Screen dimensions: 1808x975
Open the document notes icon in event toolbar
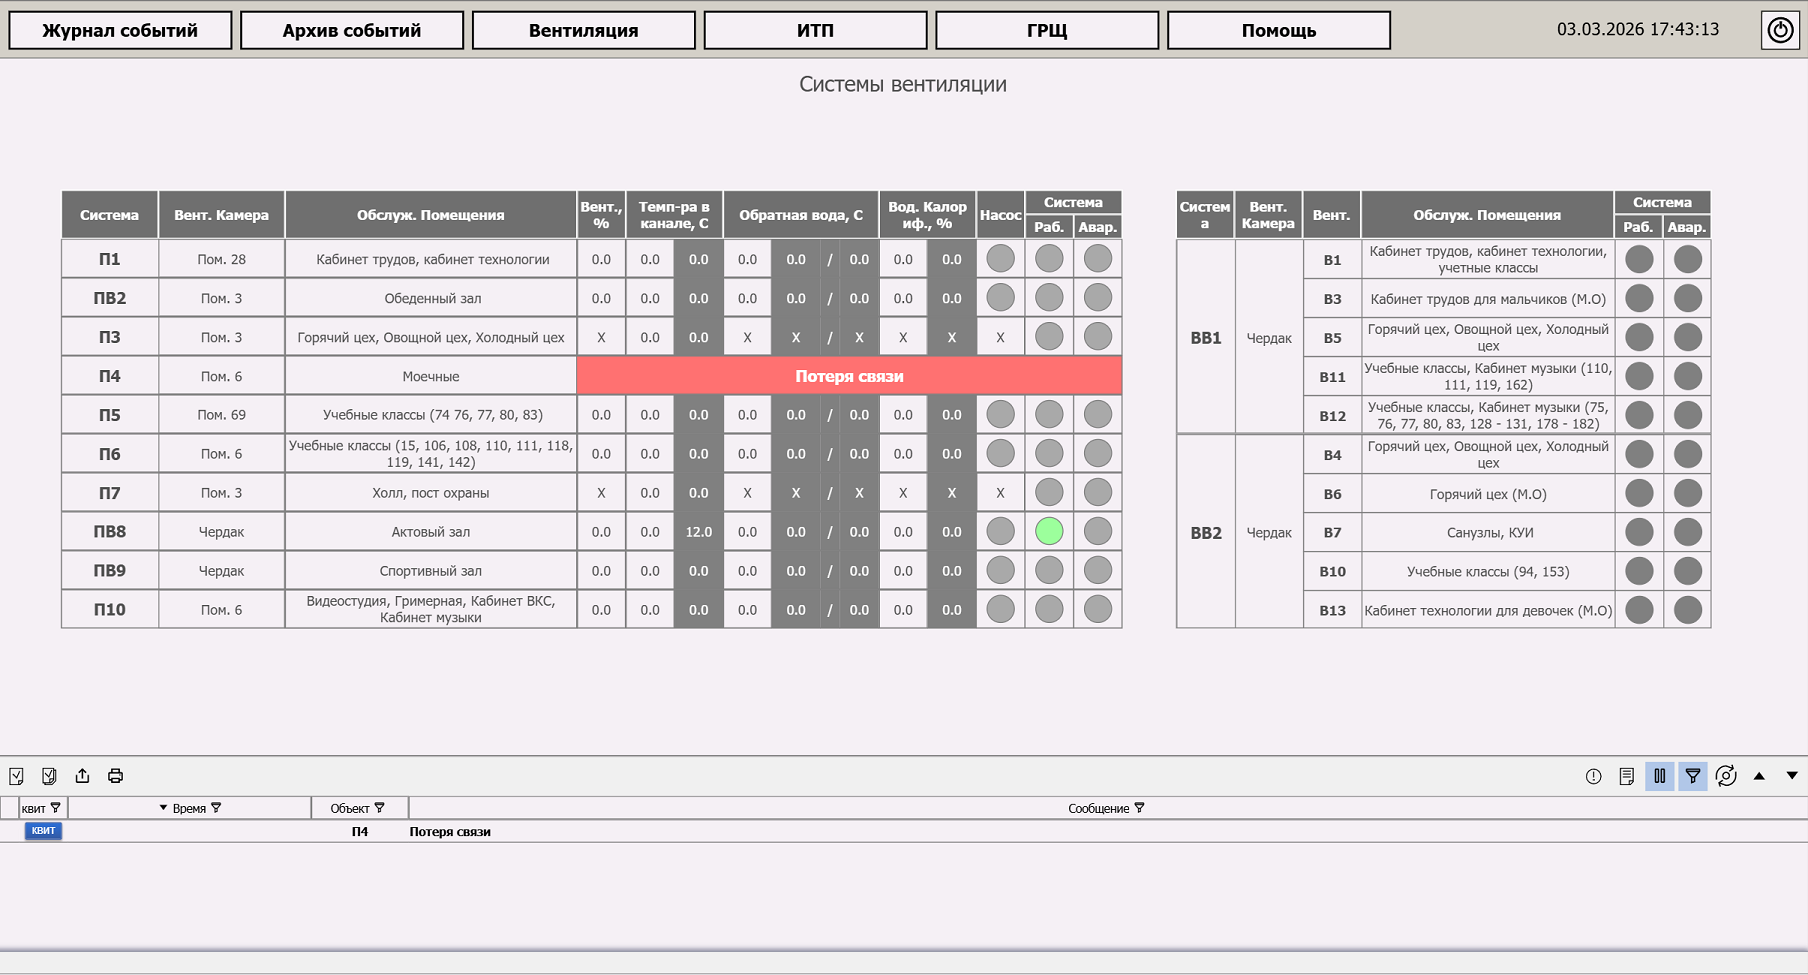1626,776
